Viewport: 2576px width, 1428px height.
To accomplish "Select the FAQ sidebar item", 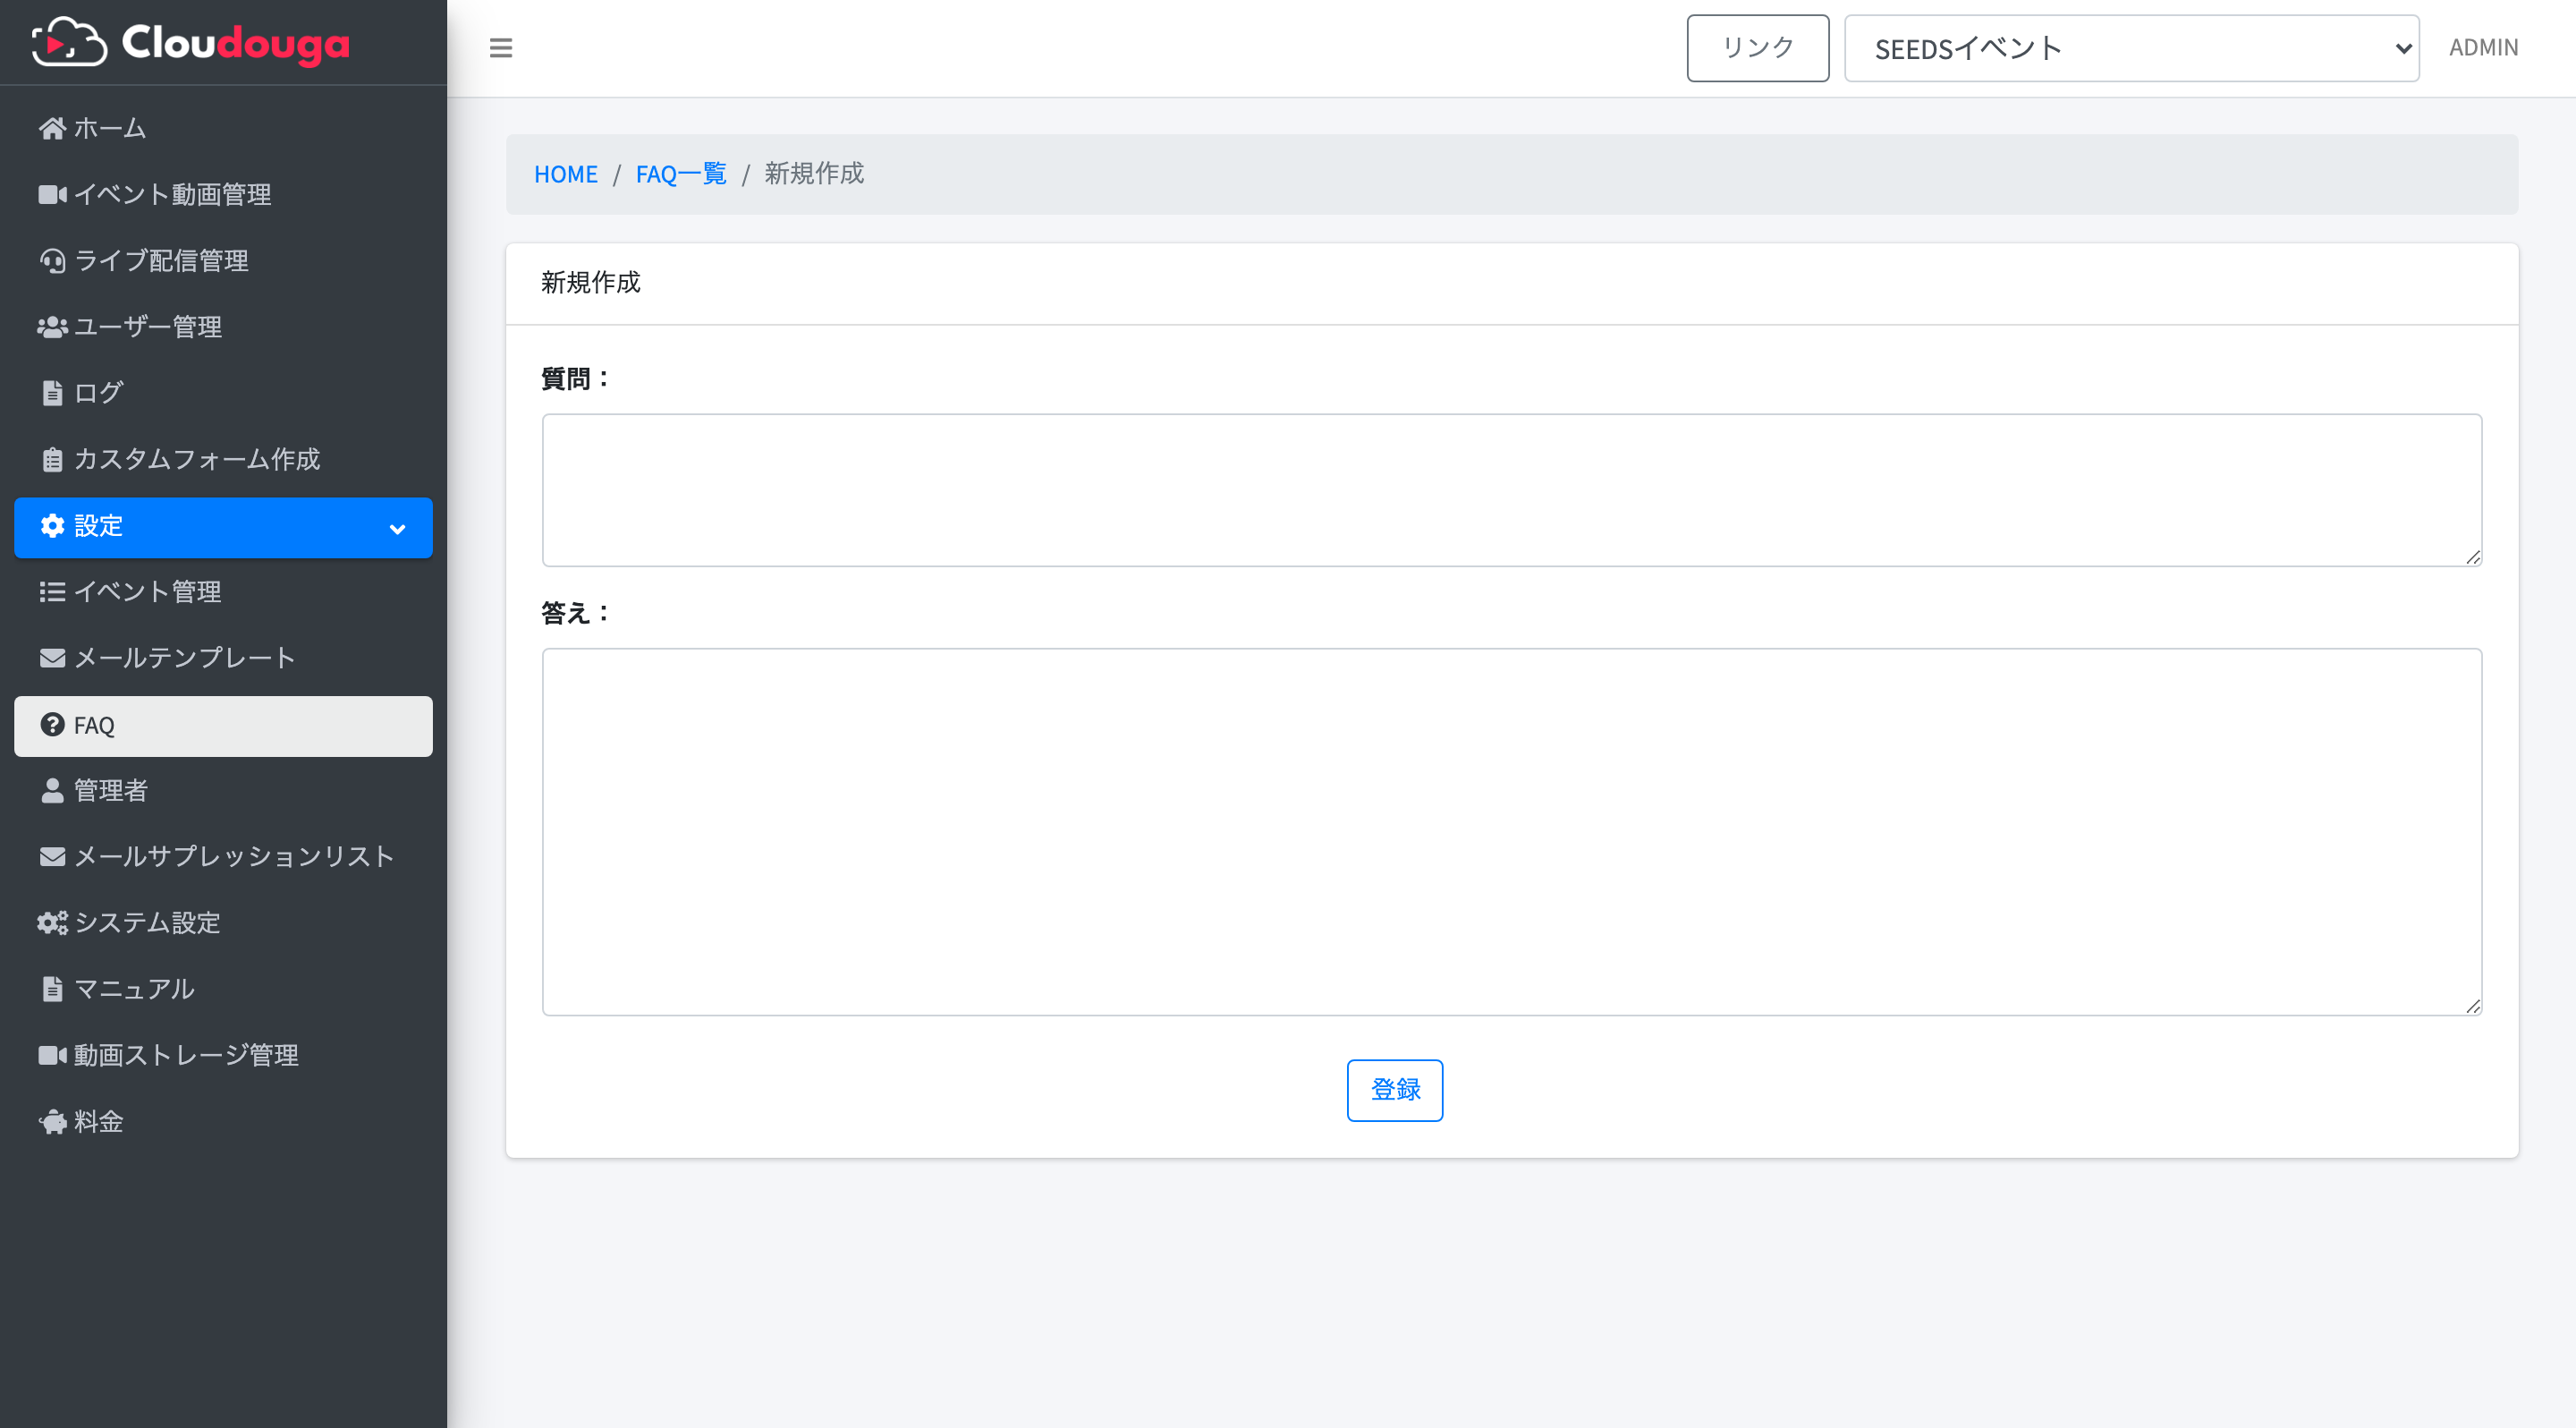I will (x=224, y=726).
